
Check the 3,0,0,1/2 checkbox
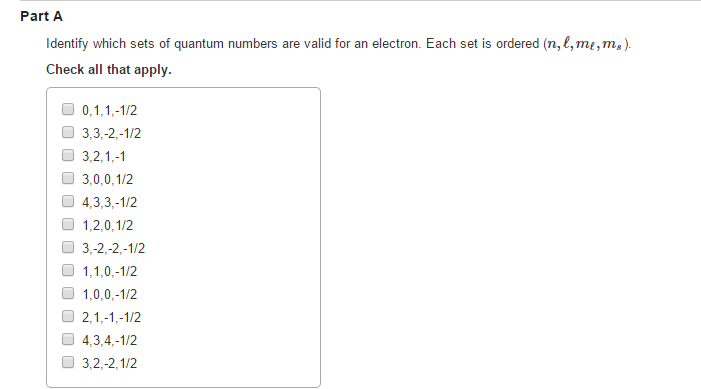tap(68, 178)
